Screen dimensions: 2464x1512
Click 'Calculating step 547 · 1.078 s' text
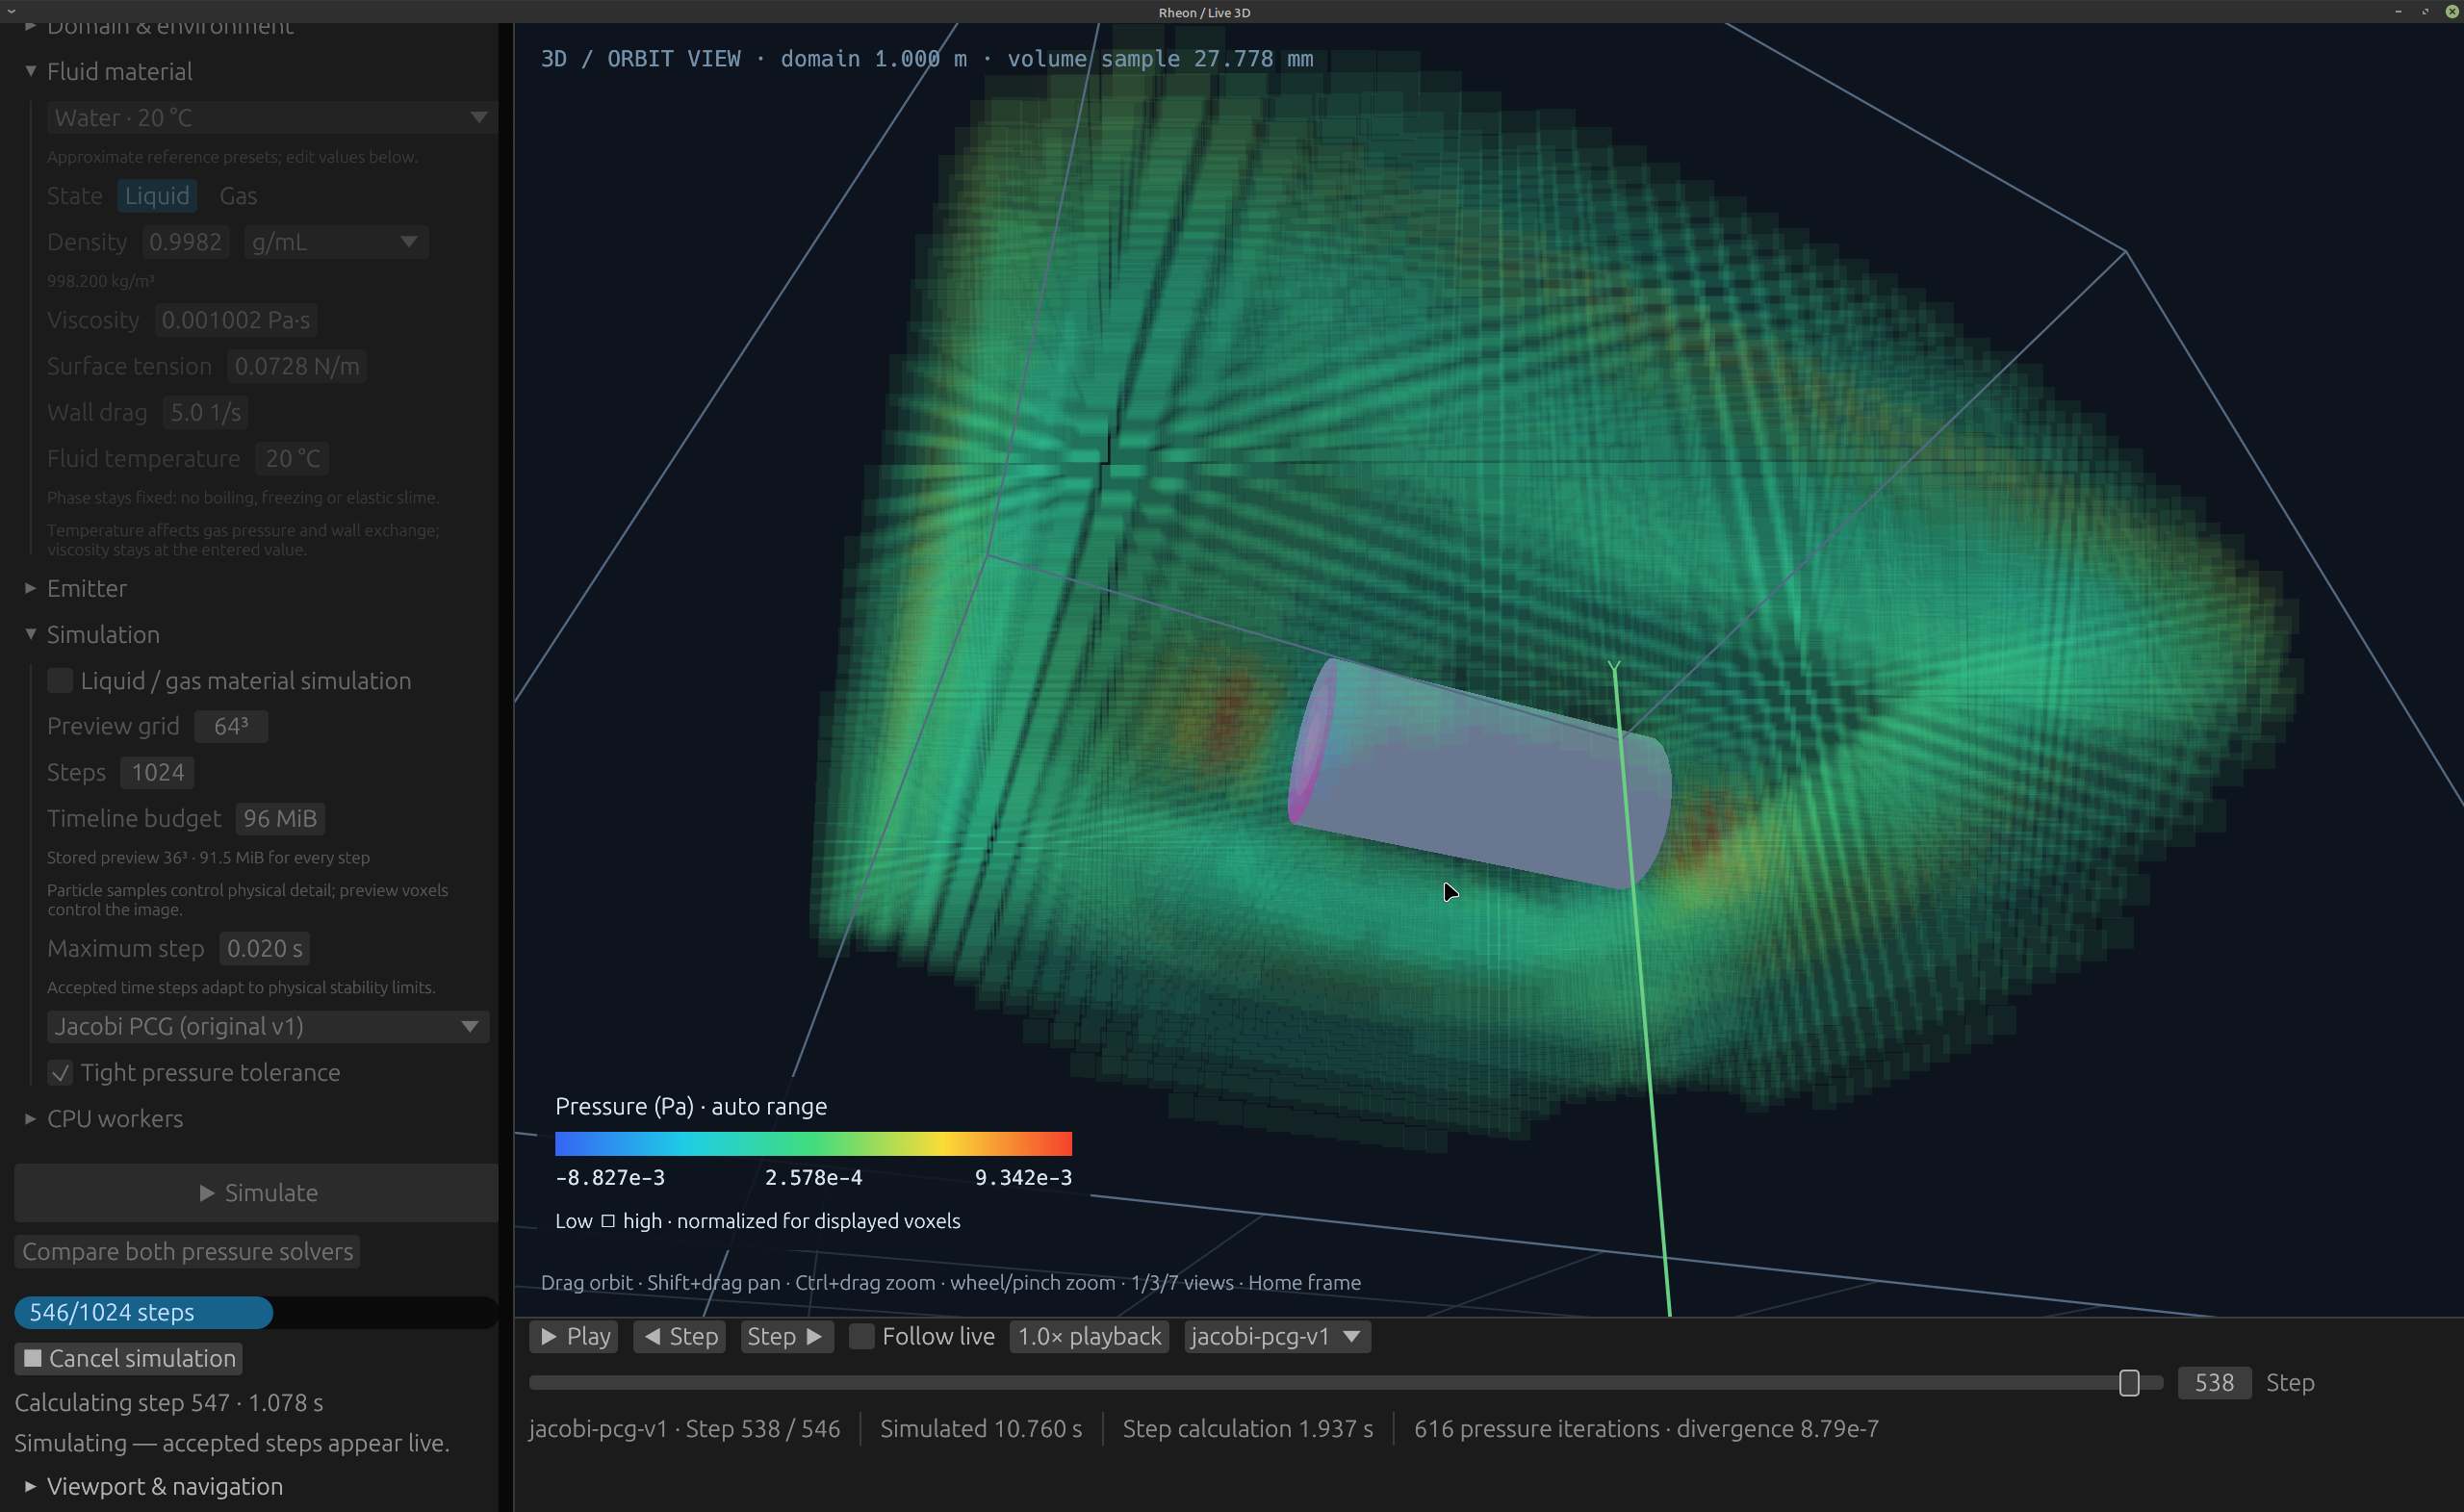pyautogui.click(x=169, y=1402)
